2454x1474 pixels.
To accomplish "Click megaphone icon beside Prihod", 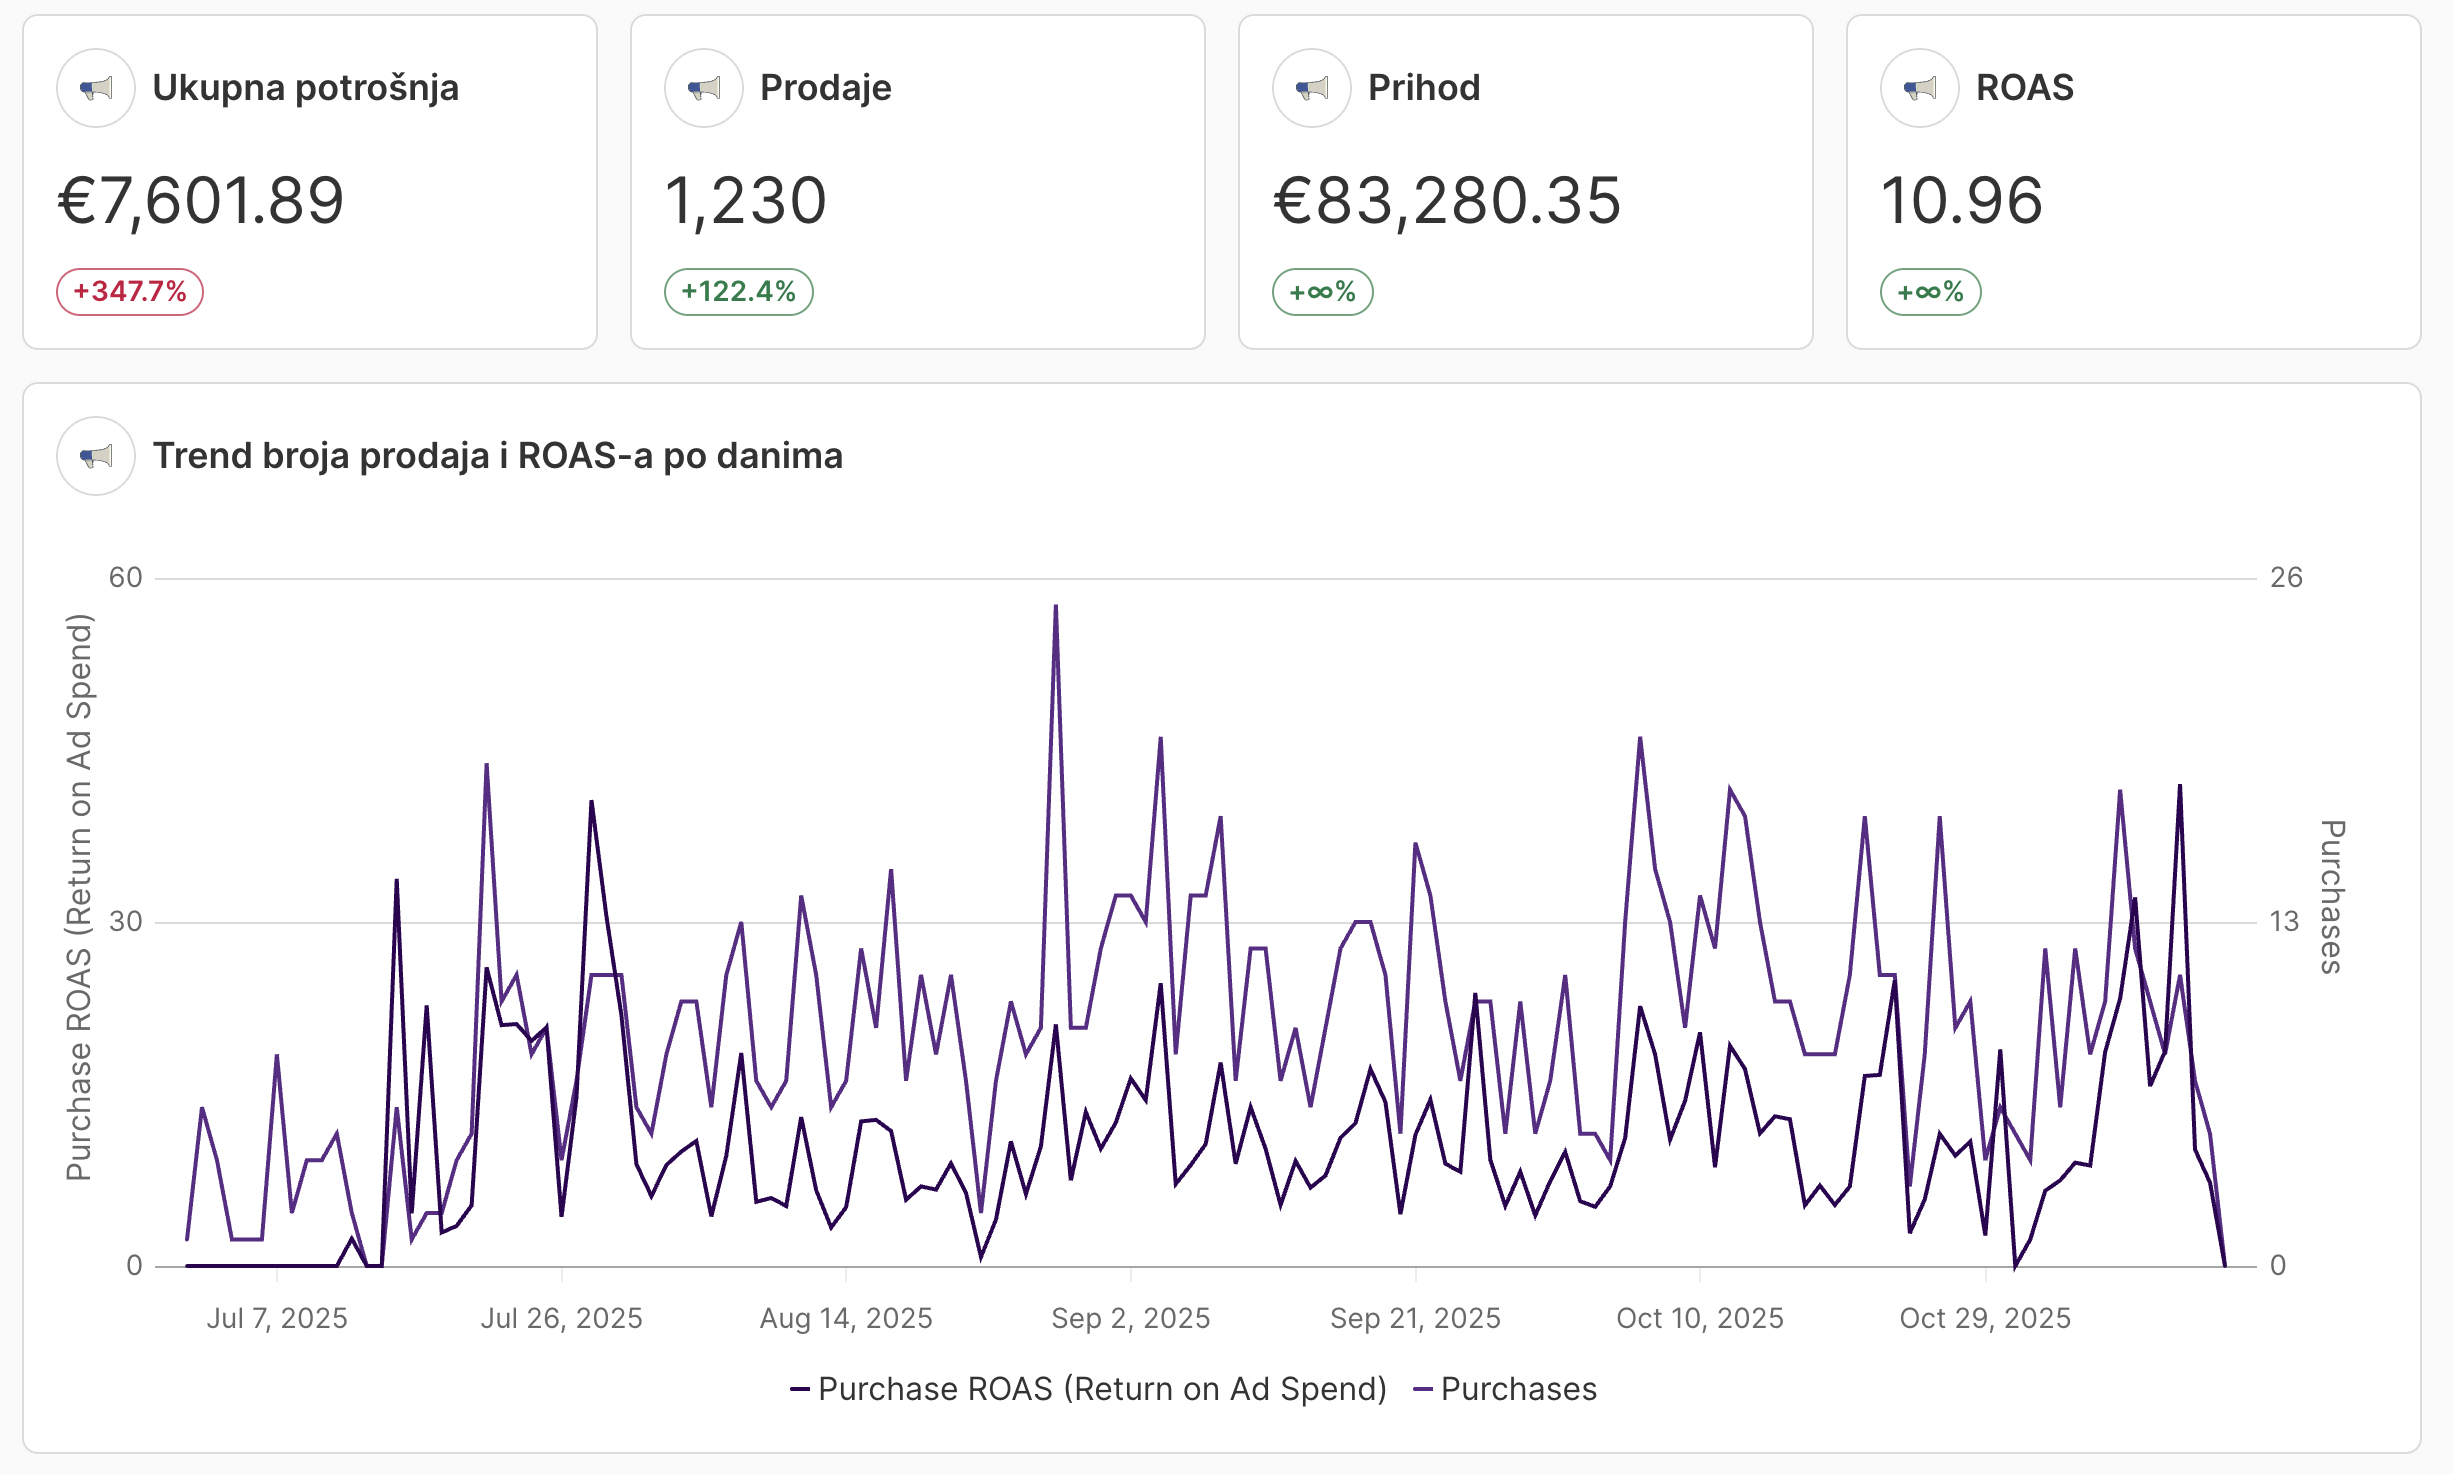I will tap(1312, 88).
